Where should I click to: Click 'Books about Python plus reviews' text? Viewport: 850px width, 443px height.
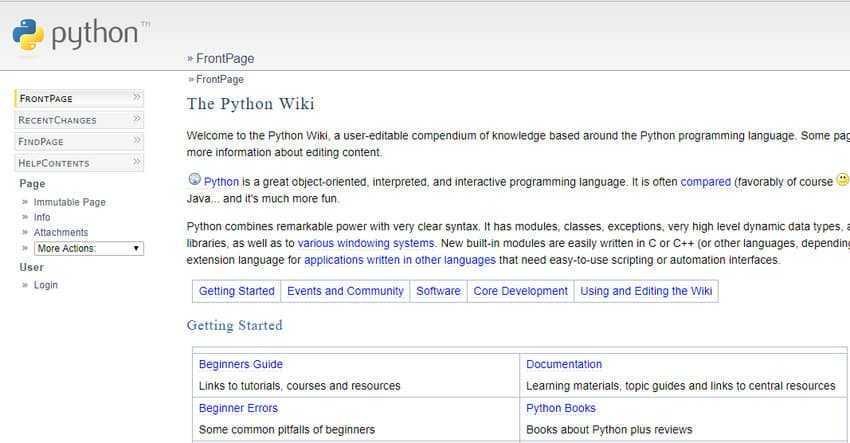click(609, 430)
